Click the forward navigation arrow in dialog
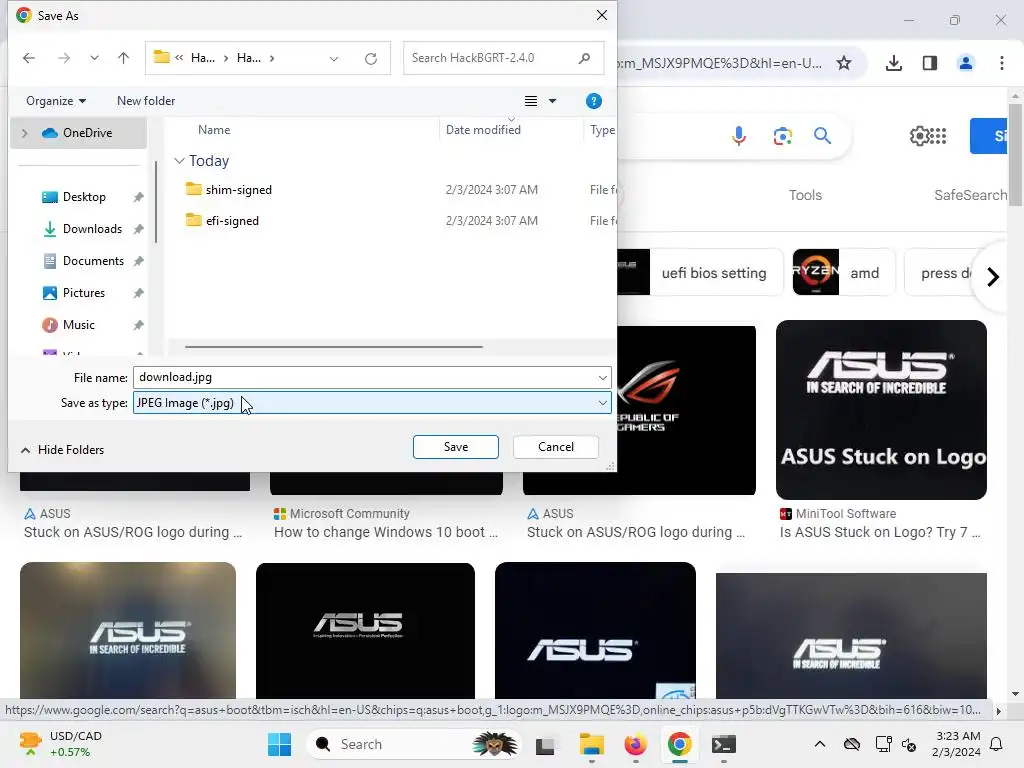This screenshot has width=1024, height=768. [63, 58]
